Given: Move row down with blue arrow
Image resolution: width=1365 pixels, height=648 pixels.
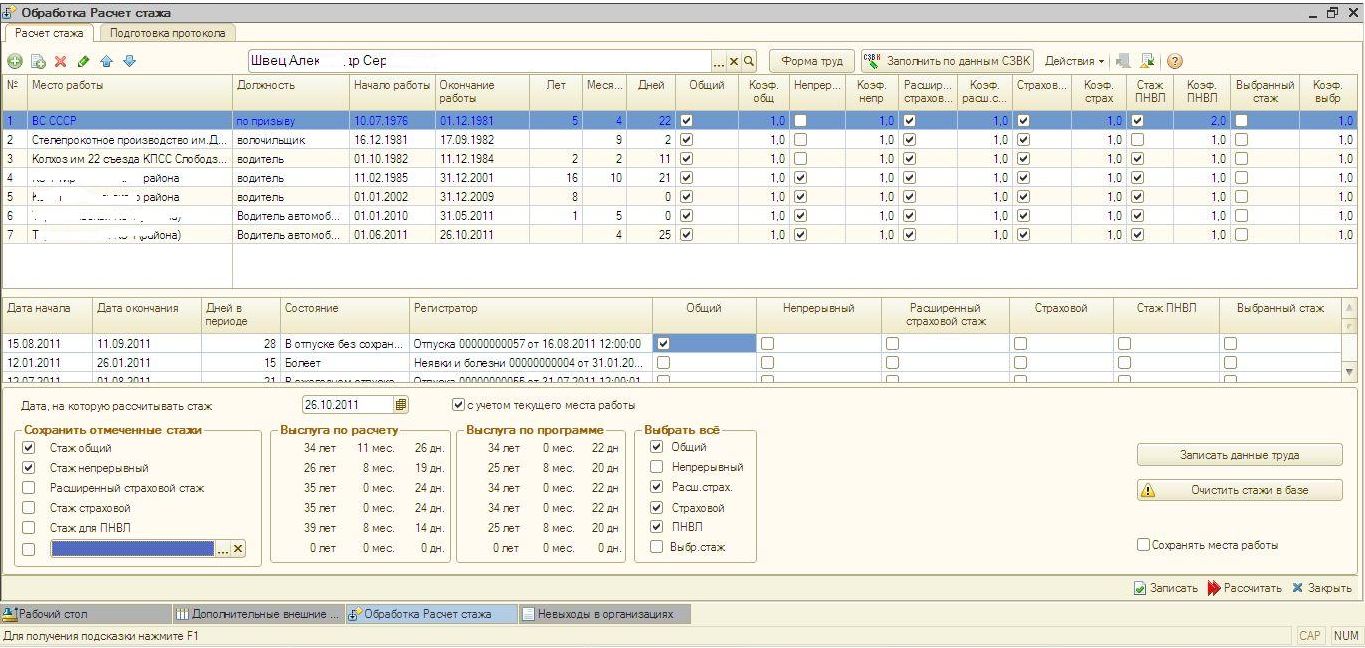Looking at the screenshot, I should [x=129, y=62].
